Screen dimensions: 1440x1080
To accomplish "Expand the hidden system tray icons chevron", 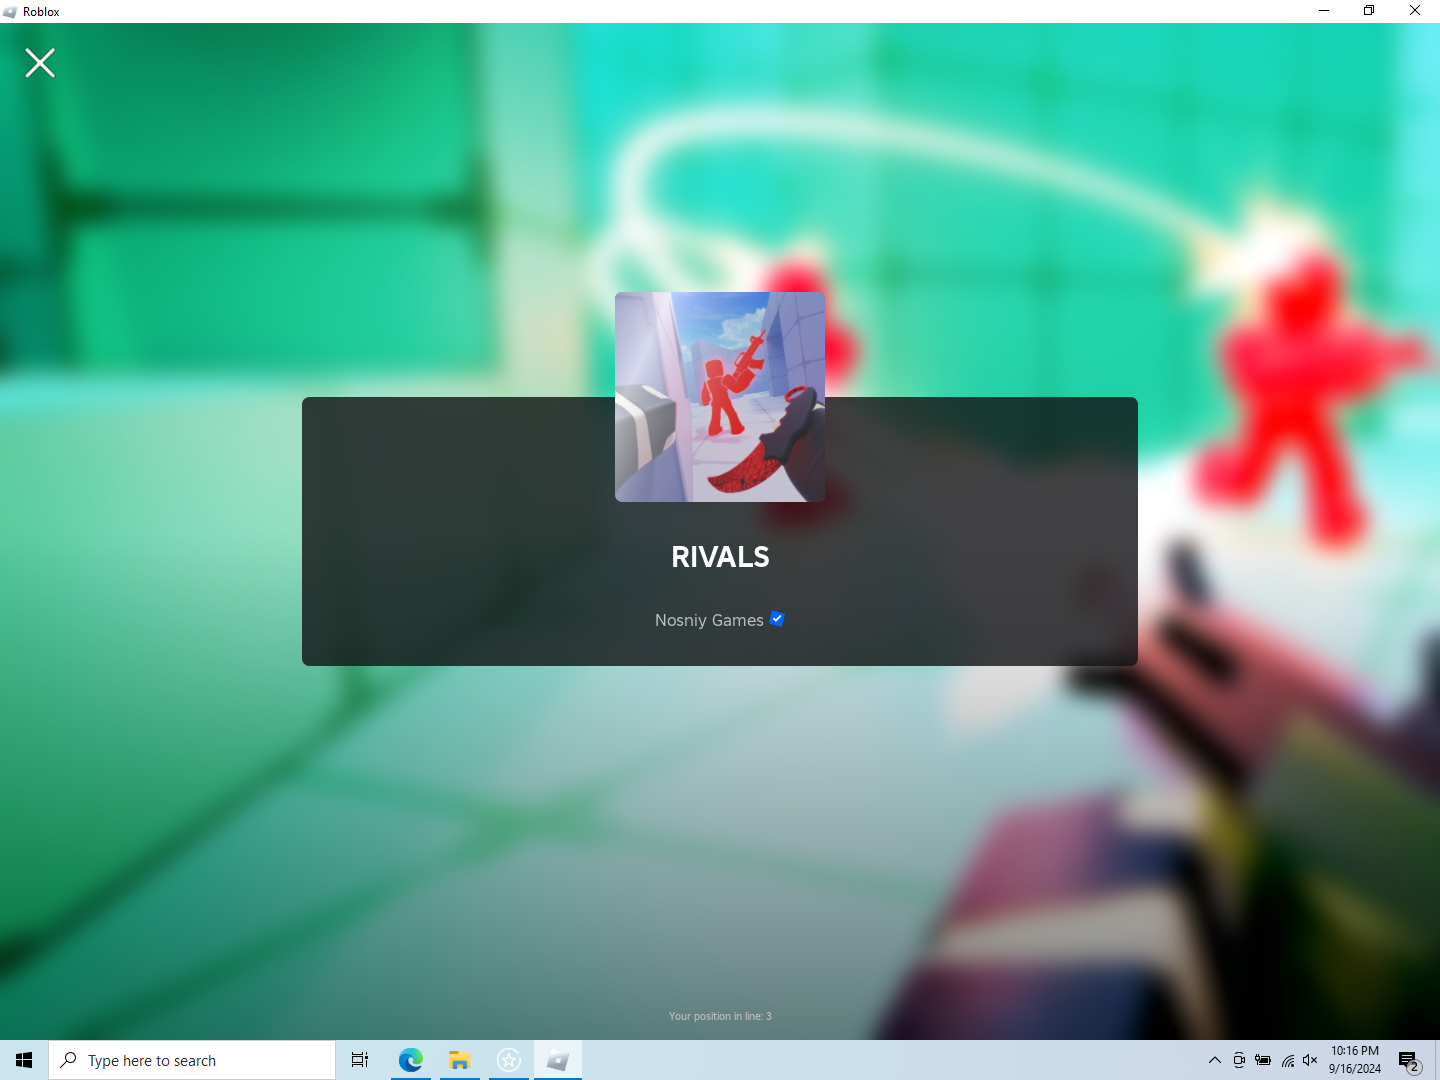I will (x=1215, y=1060).
